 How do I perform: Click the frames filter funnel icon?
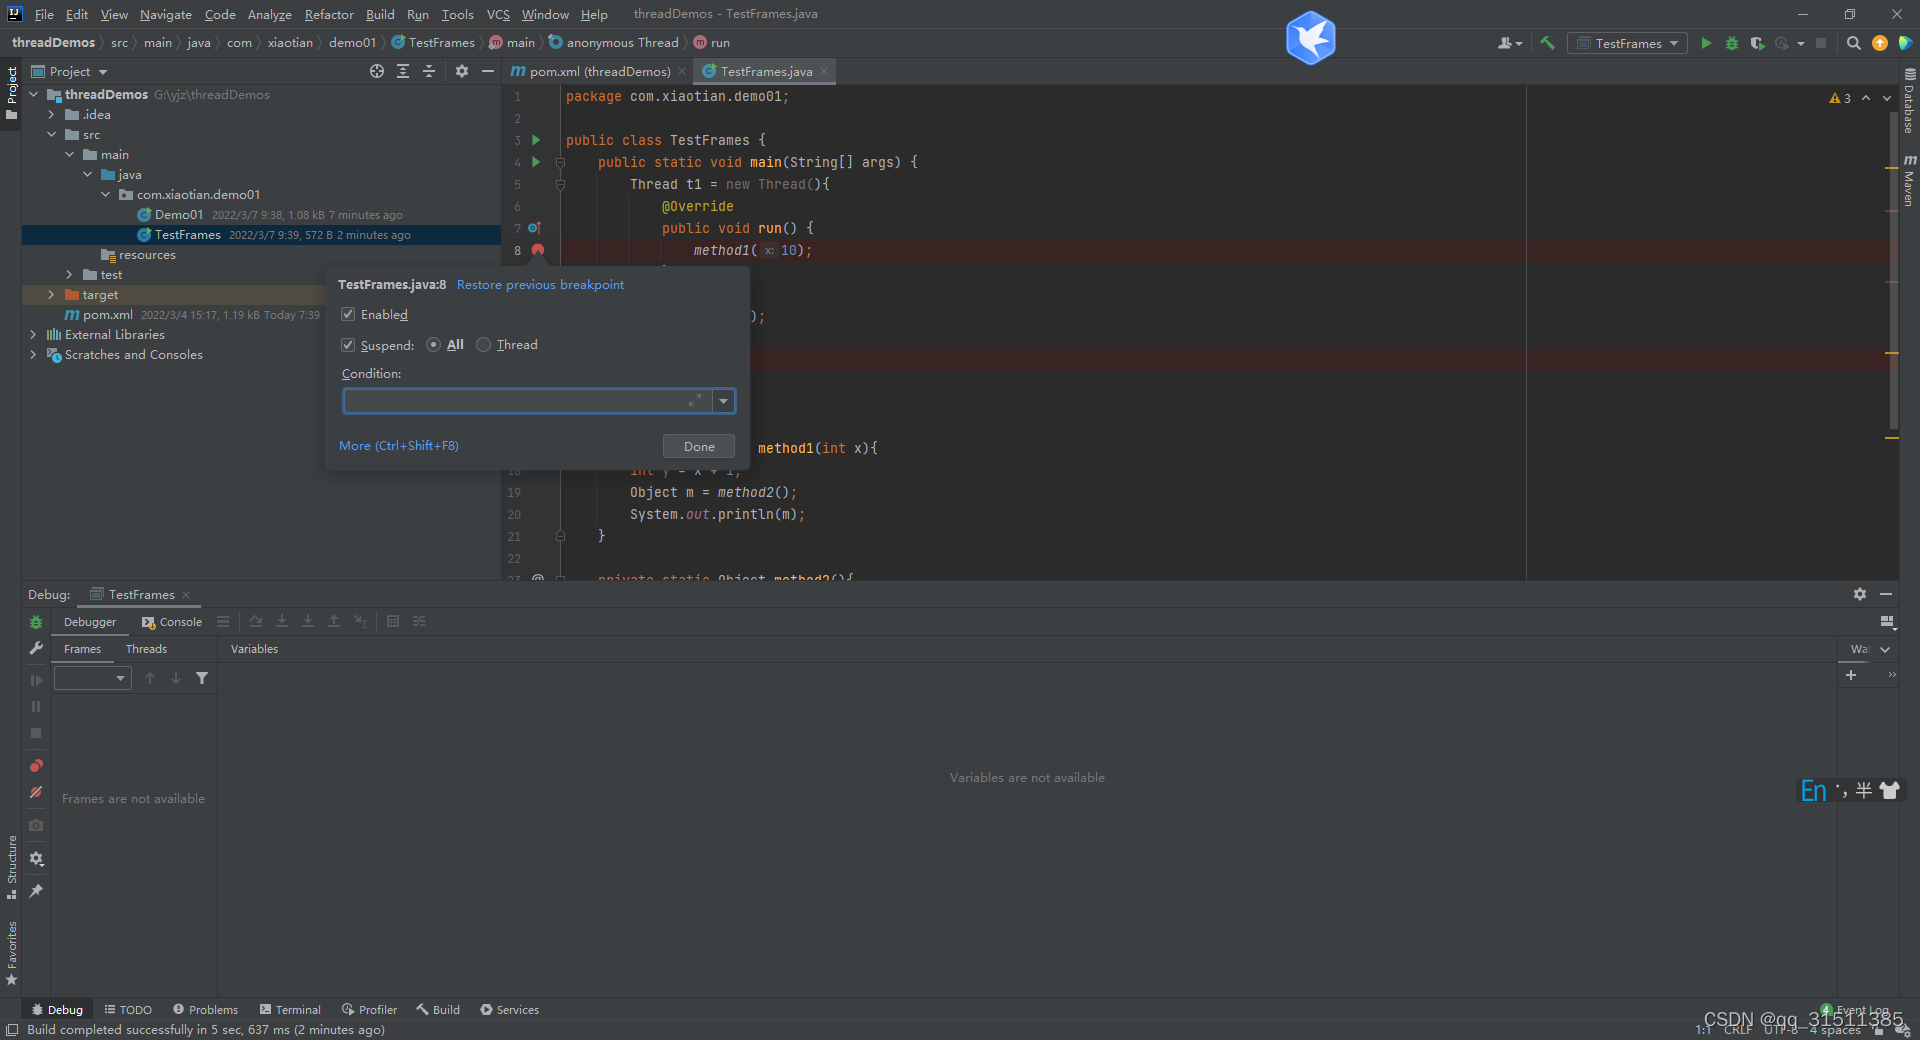click(202, 678)
